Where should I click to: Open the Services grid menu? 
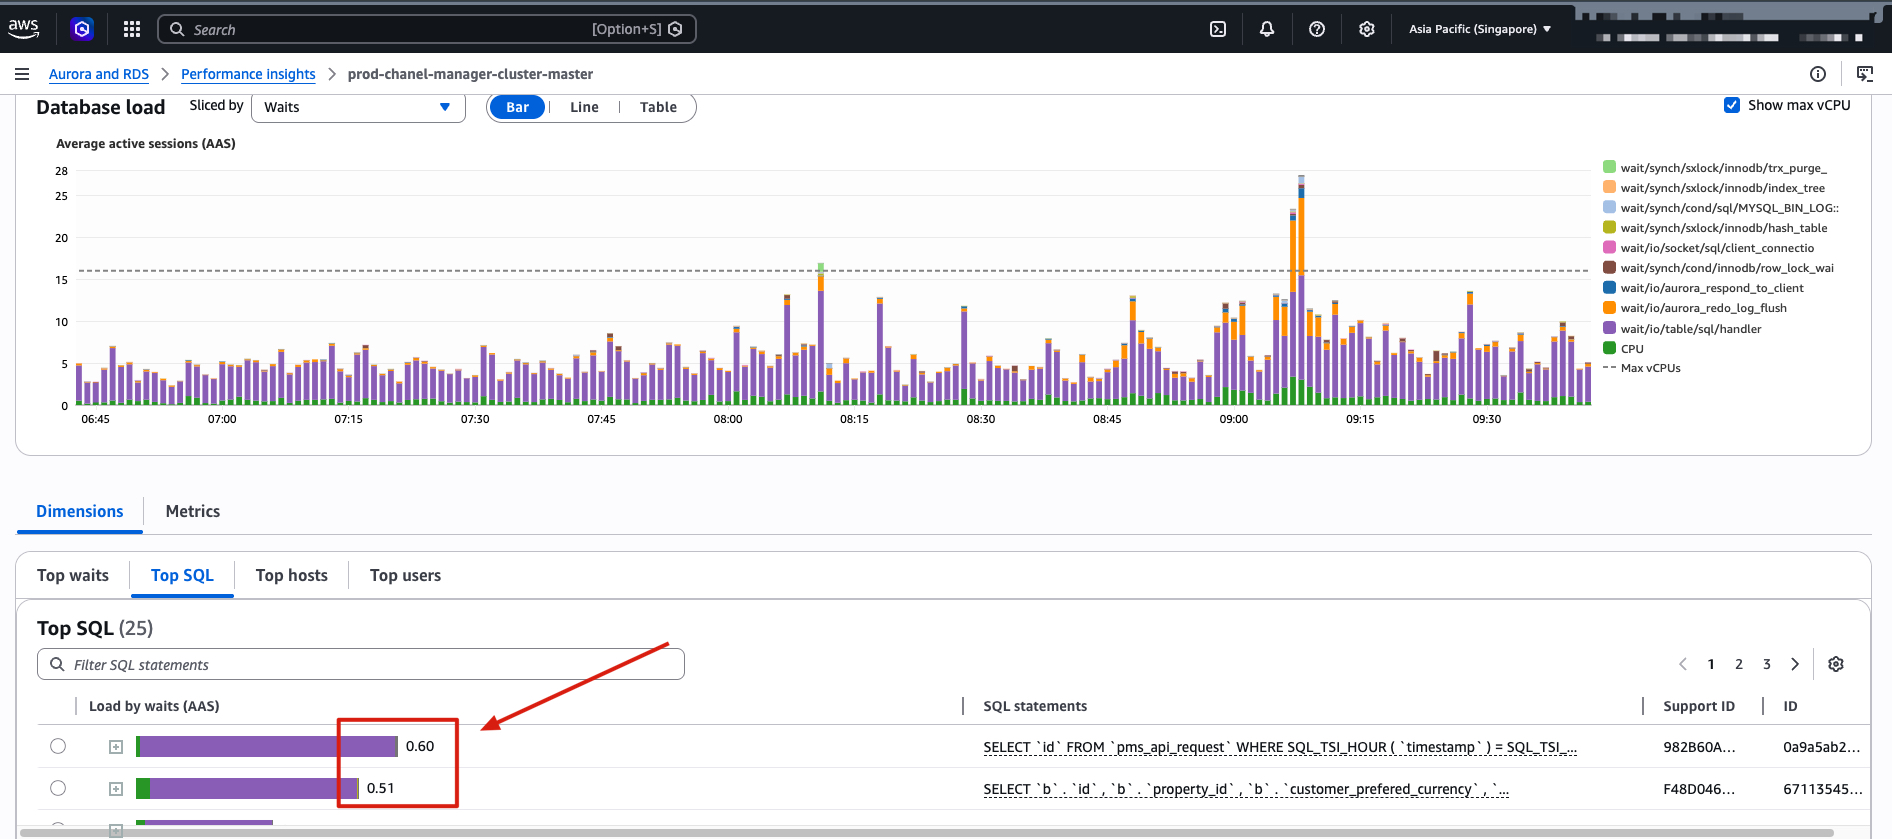coord(132,29)
